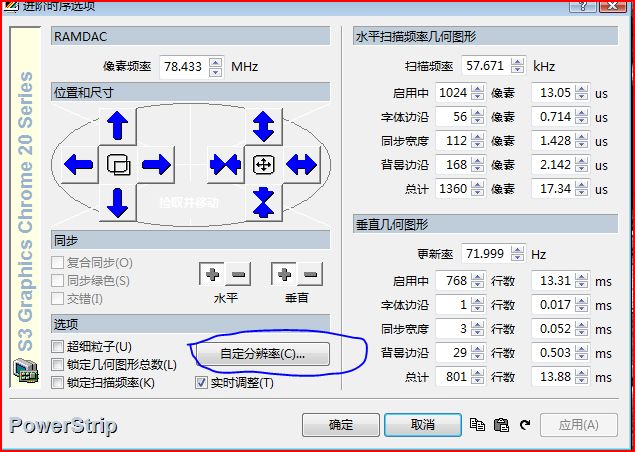Click the vertical sync minus button
This screenshot has width=635, height=452.
(310, 275)
